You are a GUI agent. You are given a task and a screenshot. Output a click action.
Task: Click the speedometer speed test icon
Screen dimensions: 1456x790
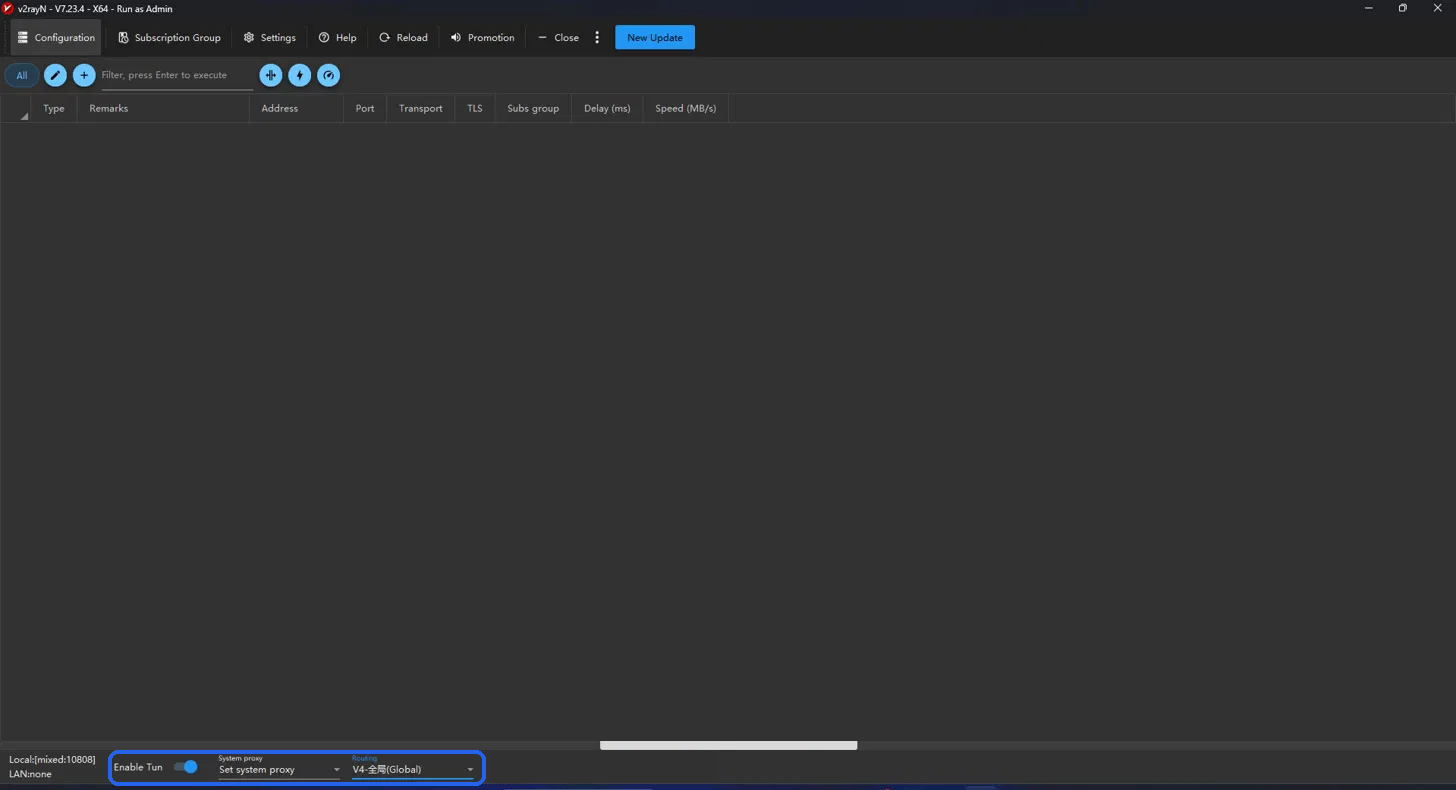pyautogui.click(x=328, y=75)
